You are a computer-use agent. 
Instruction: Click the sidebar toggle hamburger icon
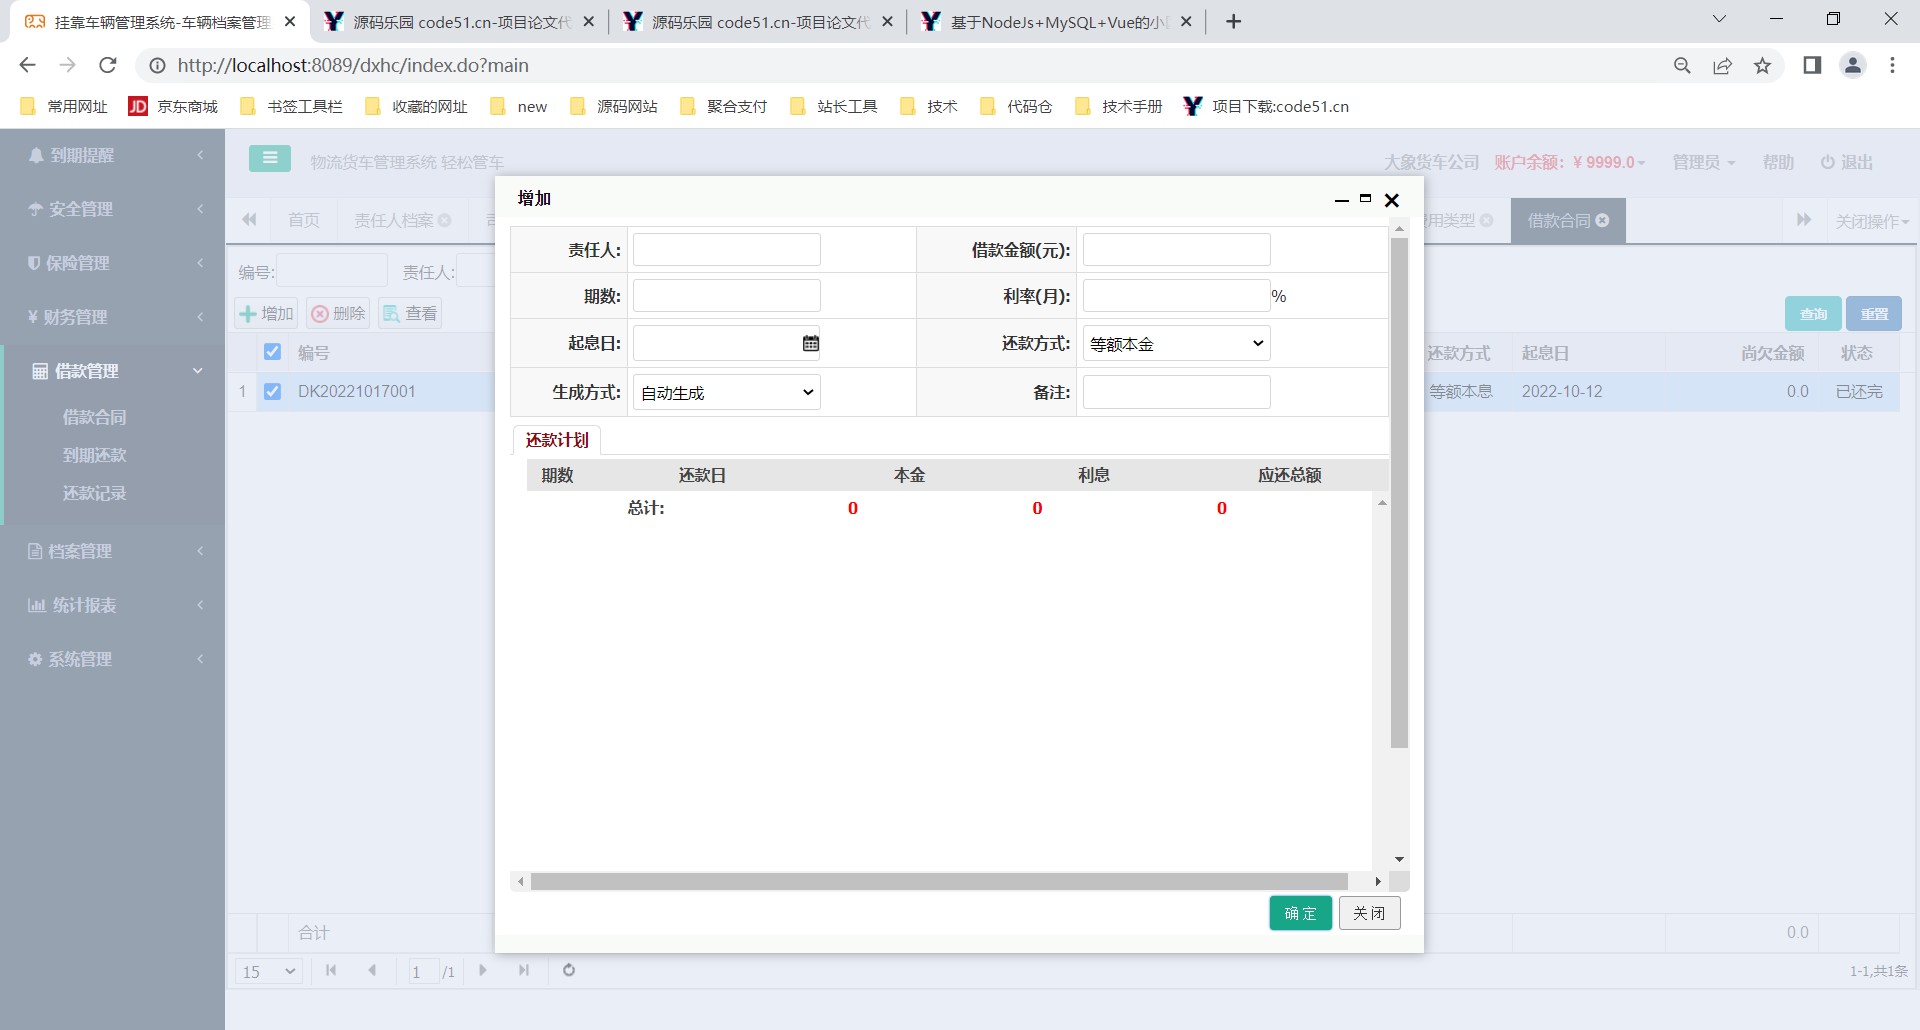(x=270, y=158)
